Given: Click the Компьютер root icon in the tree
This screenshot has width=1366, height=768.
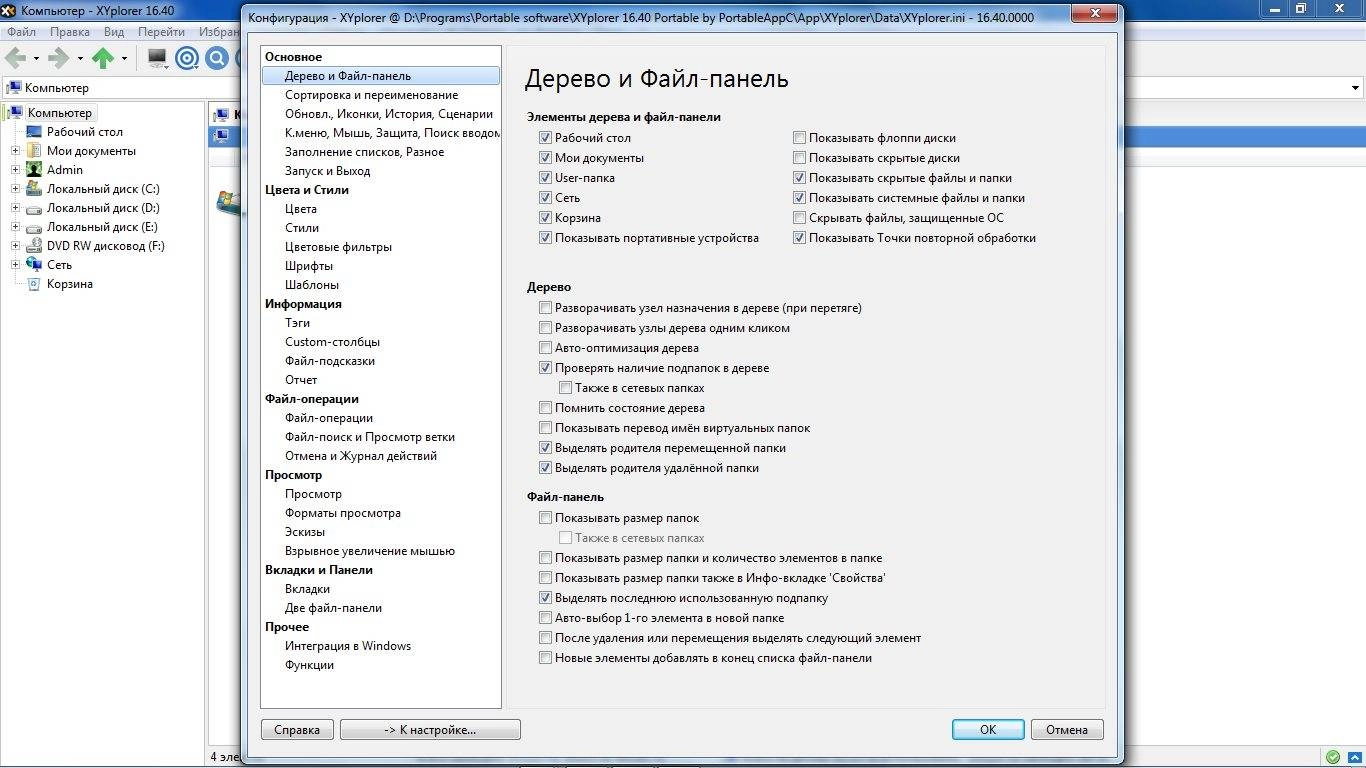Looking at the screenshot, I should (15, 113).
